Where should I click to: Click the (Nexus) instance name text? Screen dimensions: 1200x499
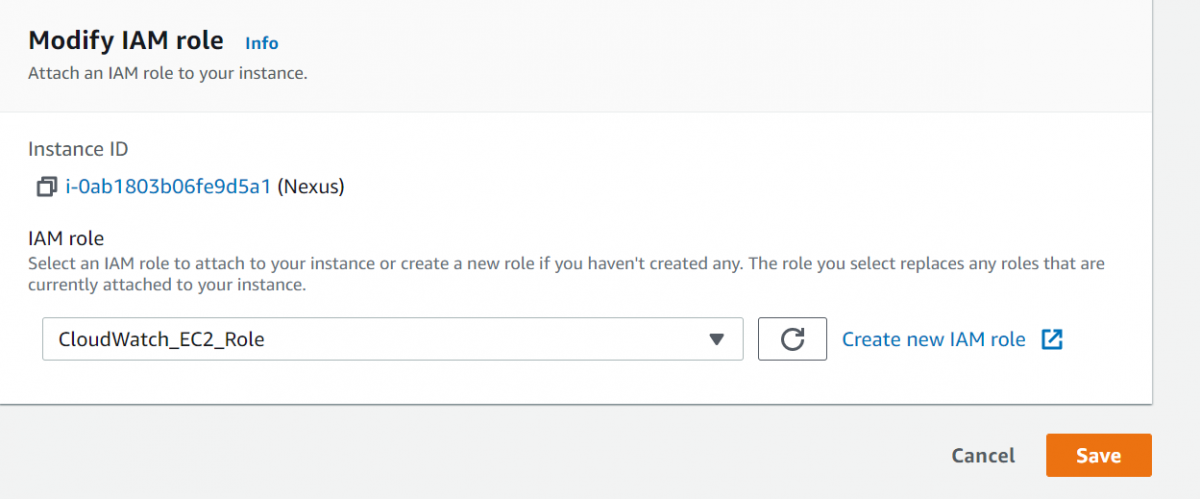click(x=310, y=187)
